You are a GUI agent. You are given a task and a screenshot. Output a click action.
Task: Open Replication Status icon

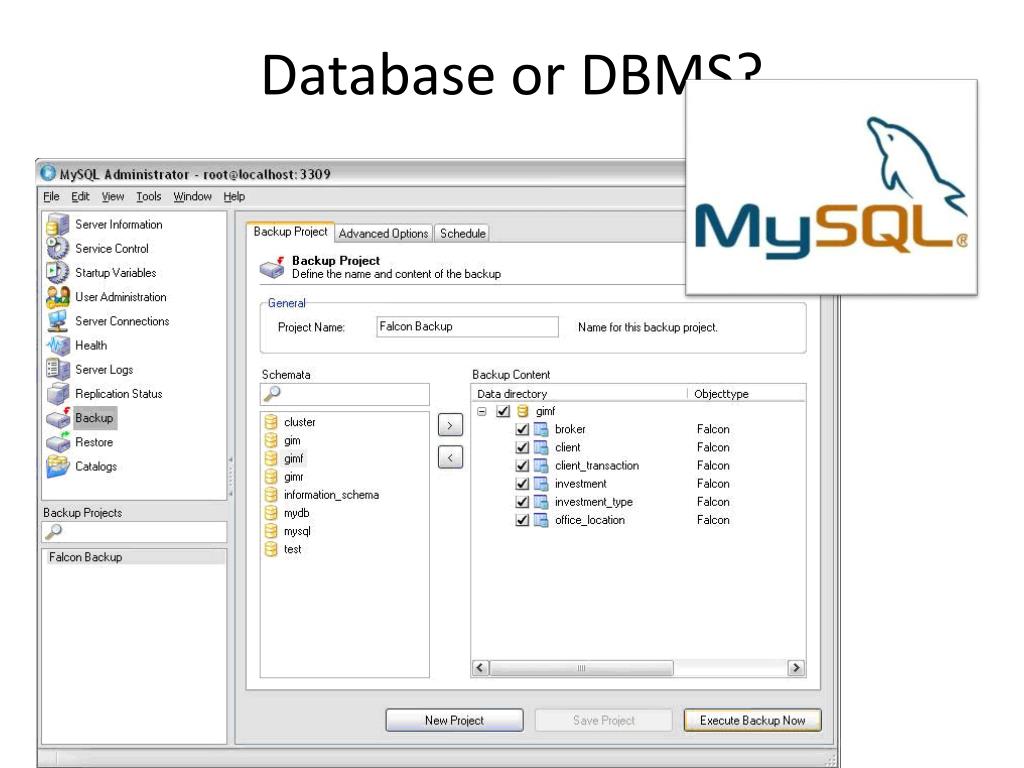click(x=58, y=394)
